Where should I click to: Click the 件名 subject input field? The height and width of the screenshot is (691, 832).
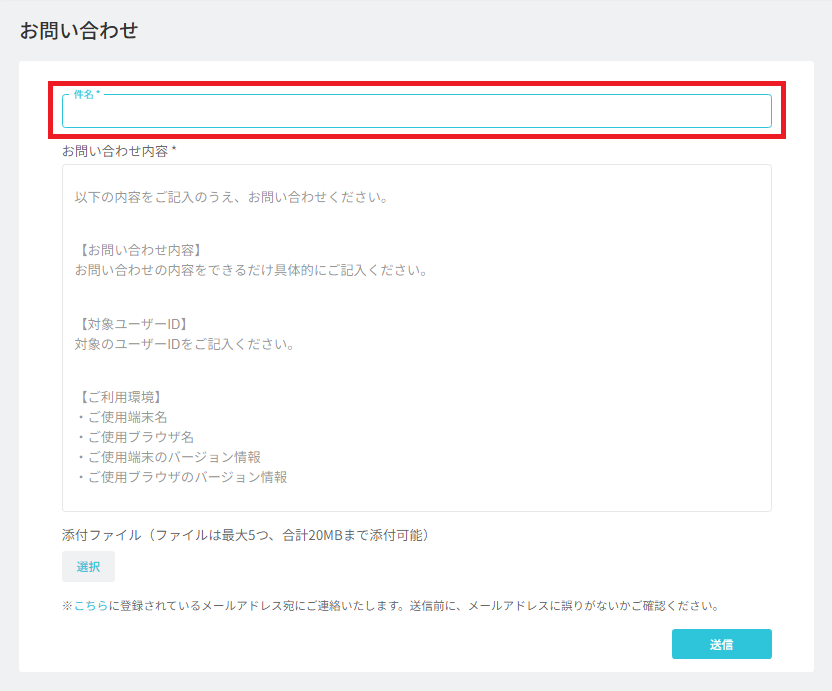point(417,111)
